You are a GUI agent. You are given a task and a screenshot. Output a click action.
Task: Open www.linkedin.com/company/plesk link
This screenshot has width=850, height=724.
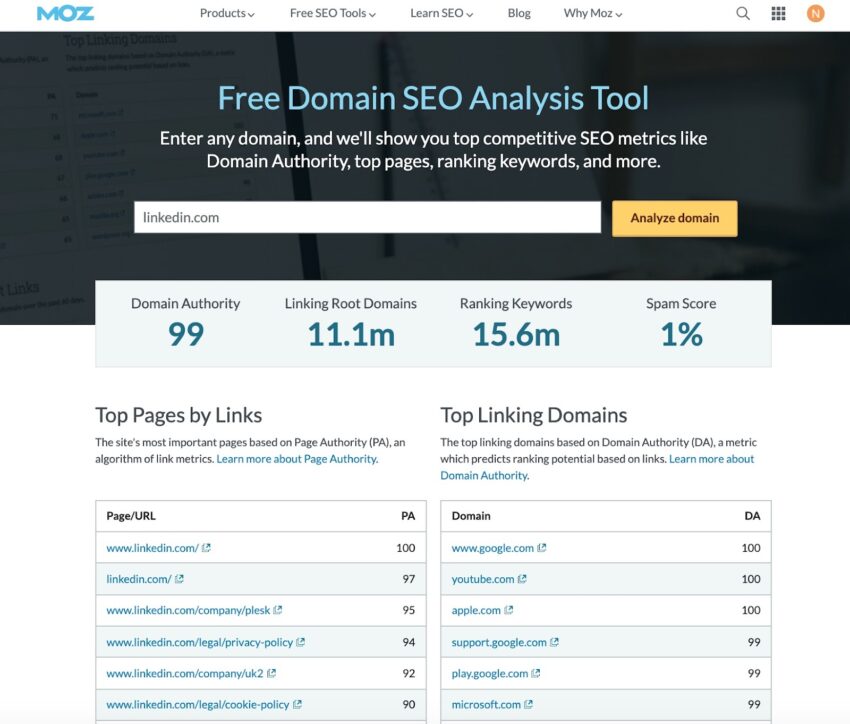coord(188,610)
